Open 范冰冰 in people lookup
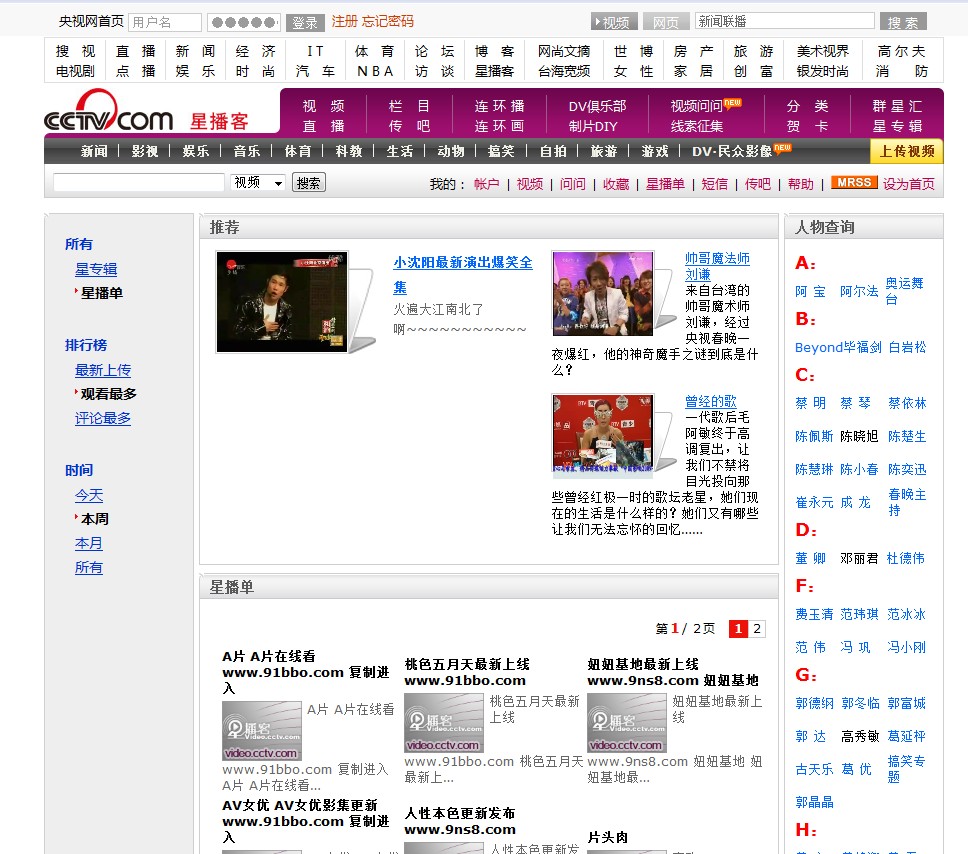Image resolution: width=968 pixels, height=854 pixels. tap(906, 614)
